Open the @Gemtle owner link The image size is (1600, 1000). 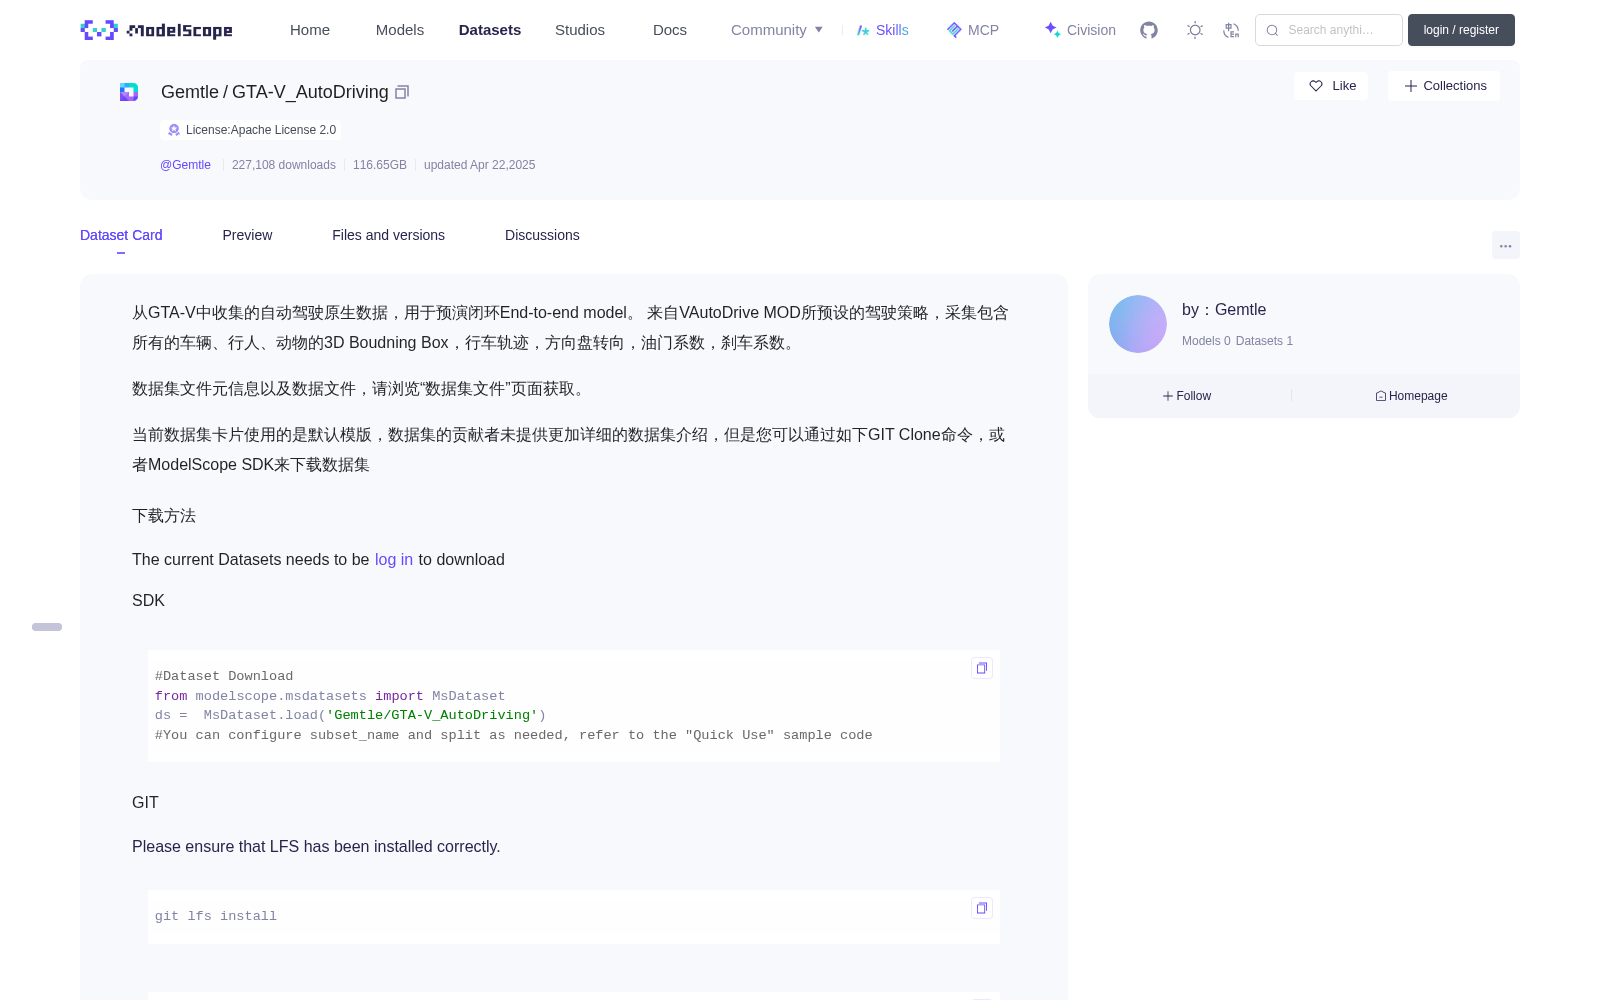pos(185,165)
